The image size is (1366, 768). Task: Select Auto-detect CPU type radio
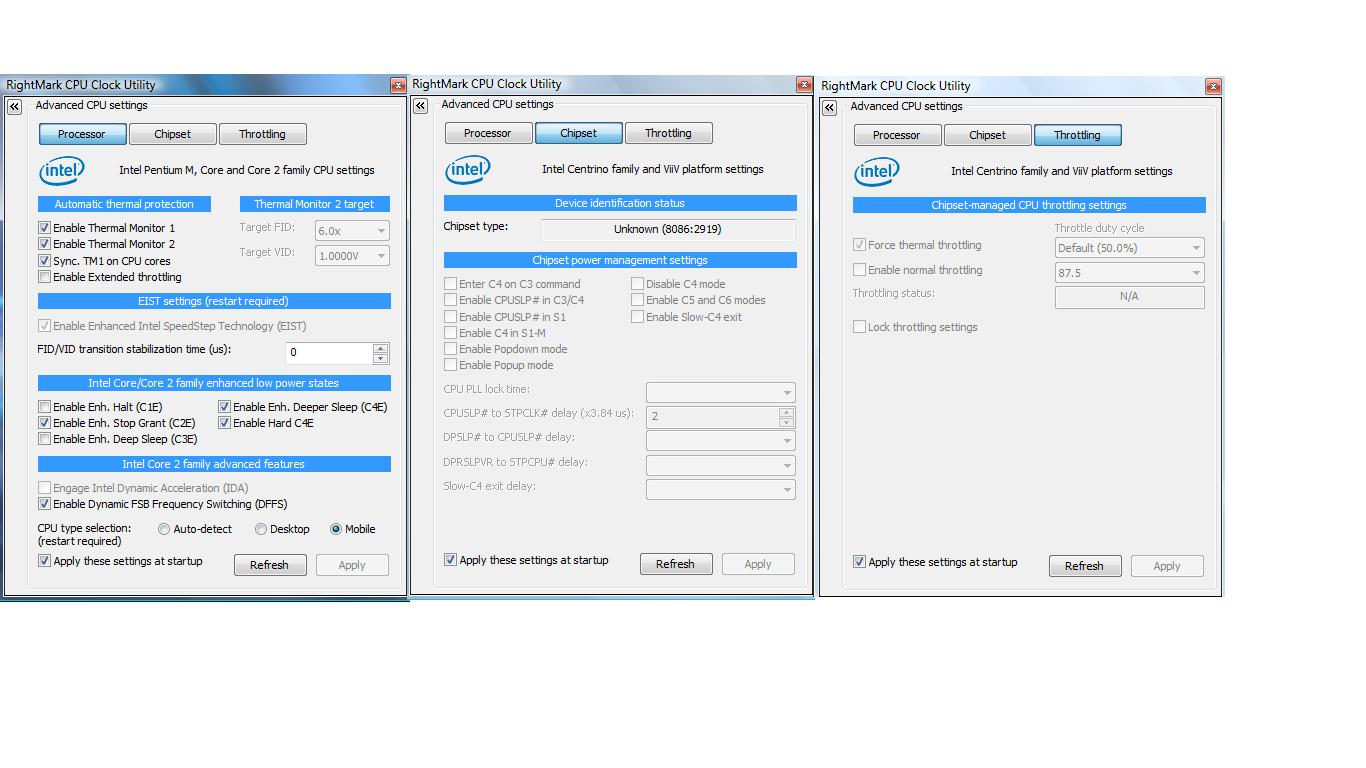[x=164, y=529]
